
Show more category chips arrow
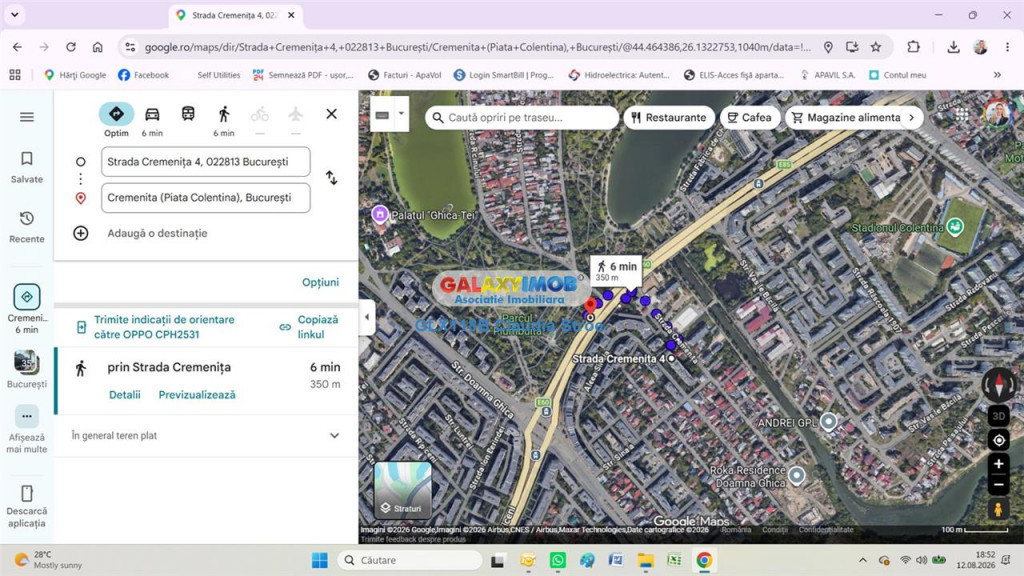pos(912,118)
